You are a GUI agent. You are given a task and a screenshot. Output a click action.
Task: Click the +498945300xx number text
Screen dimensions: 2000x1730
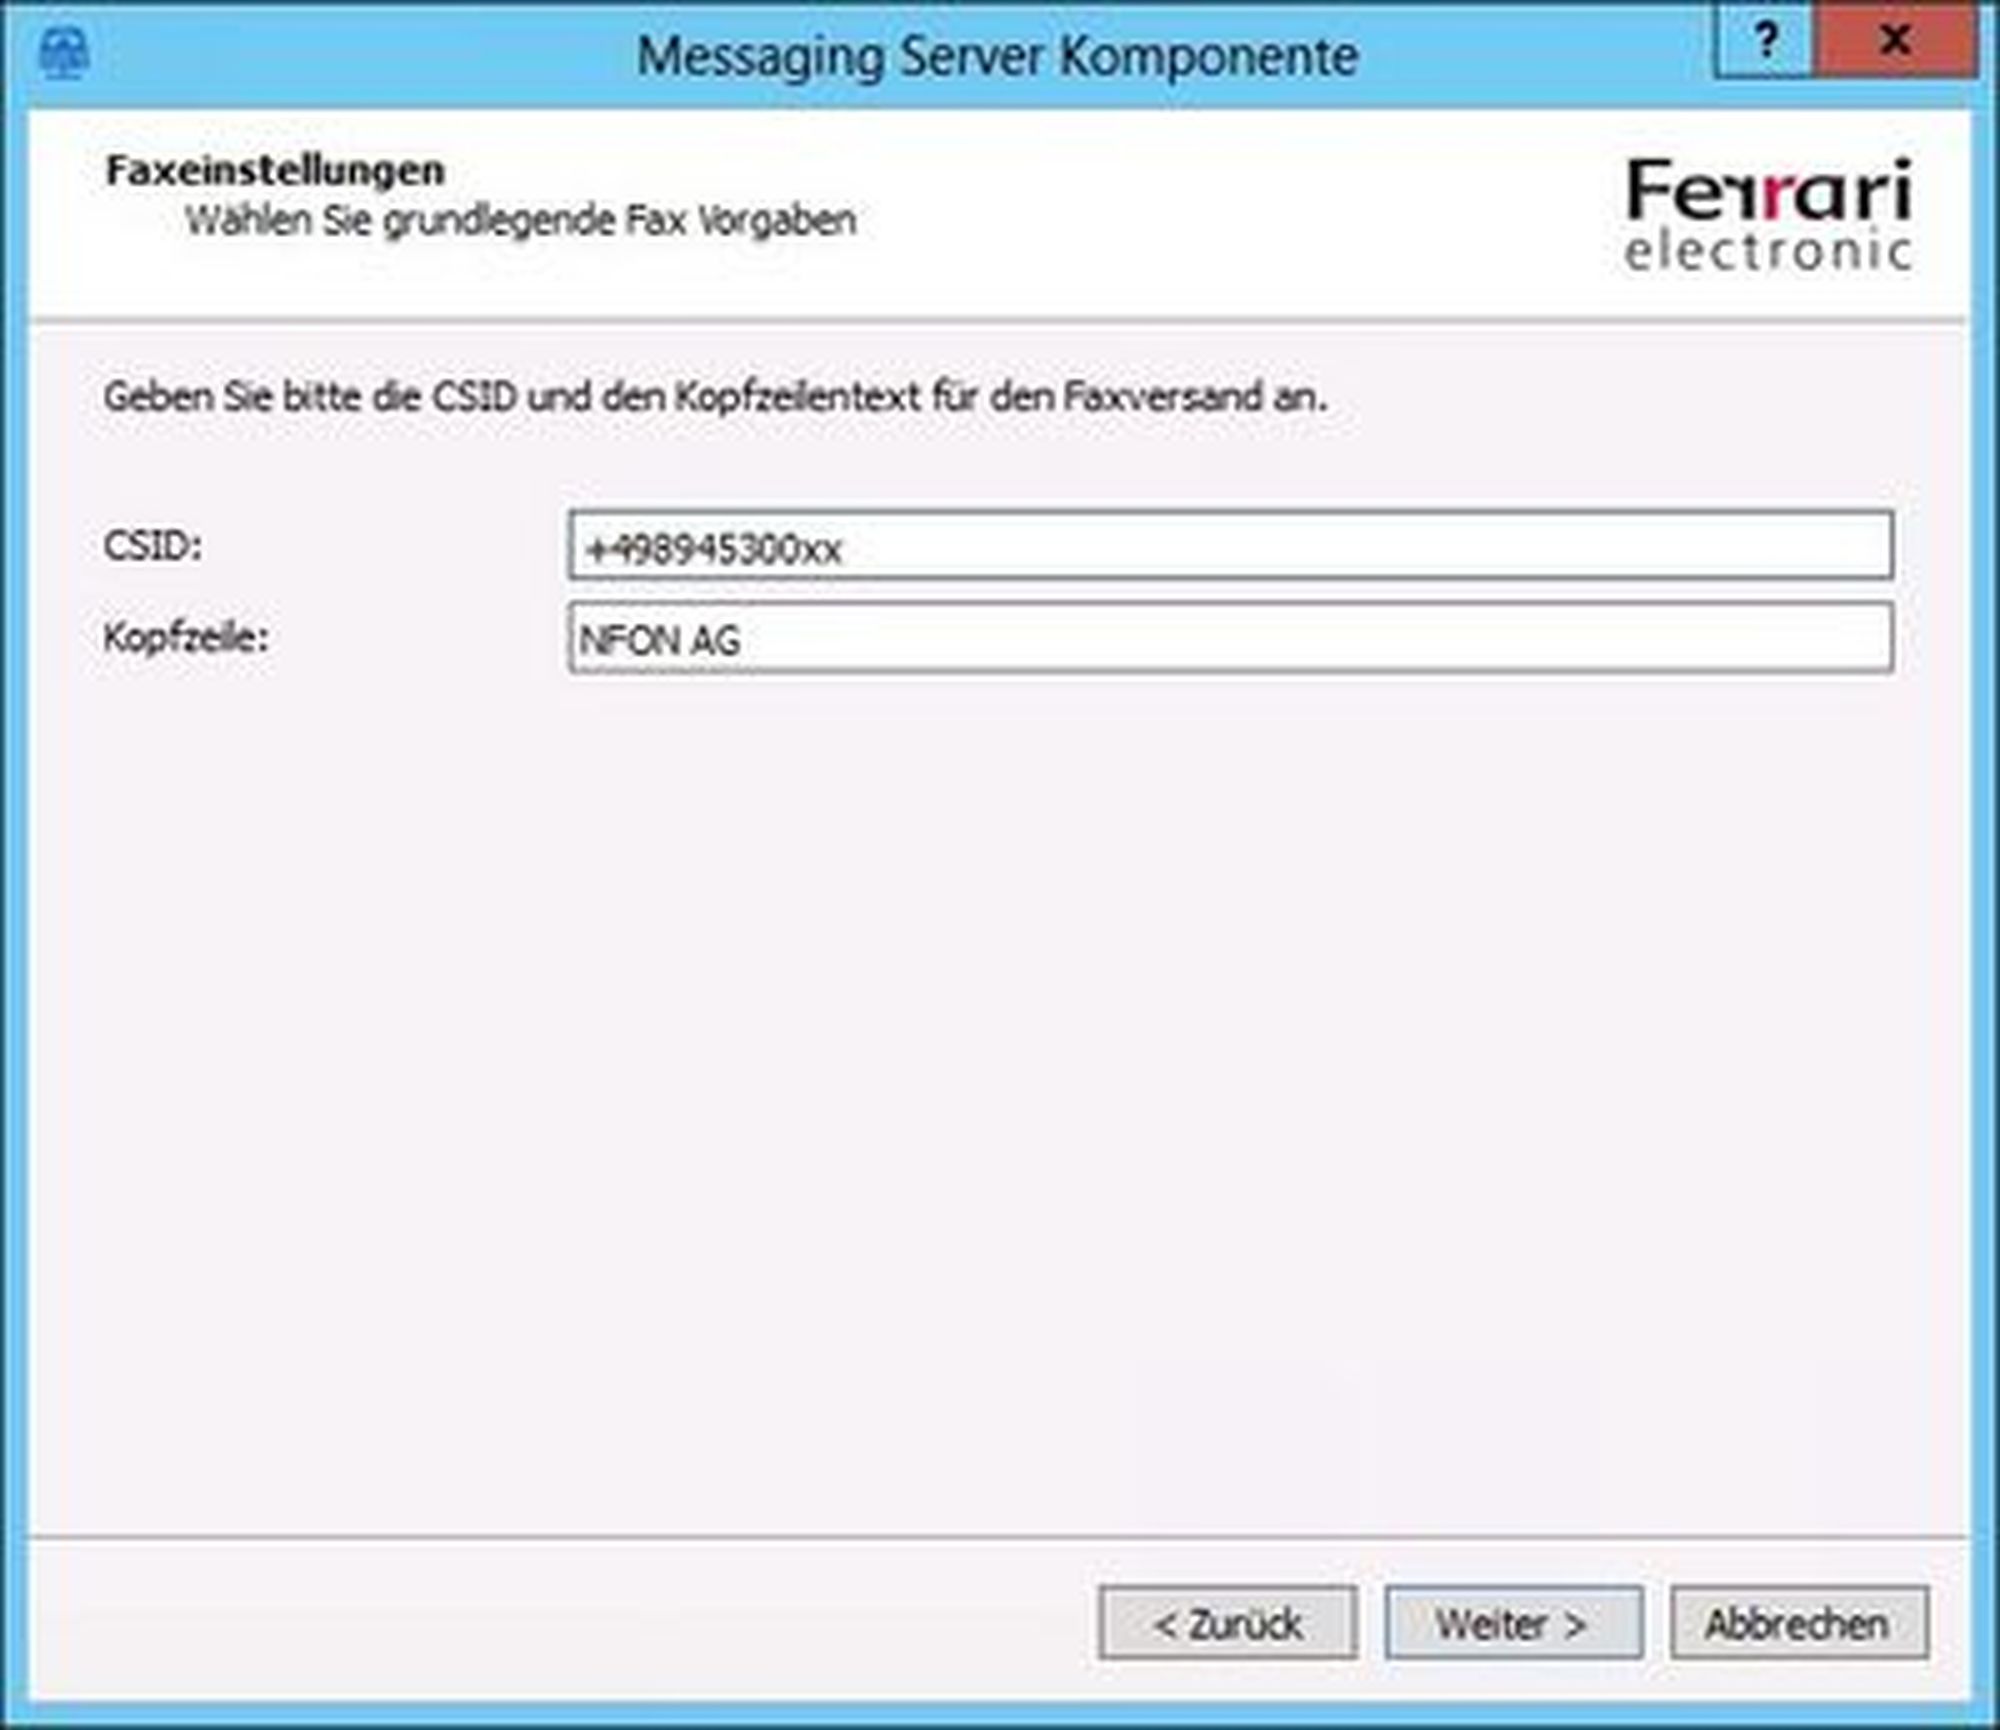(x=714, y=549)
